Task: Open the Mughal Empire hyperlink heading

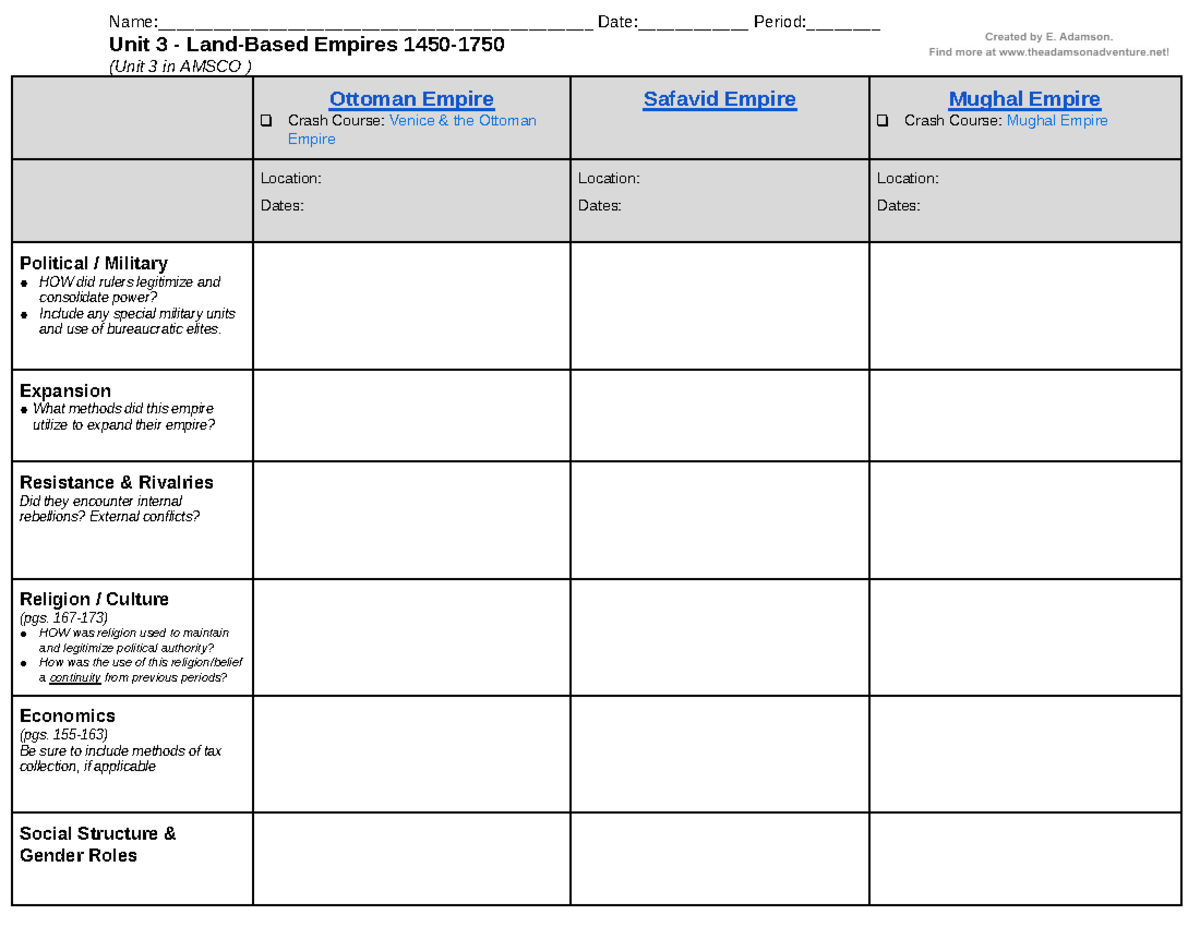Action: [1024, 99]
